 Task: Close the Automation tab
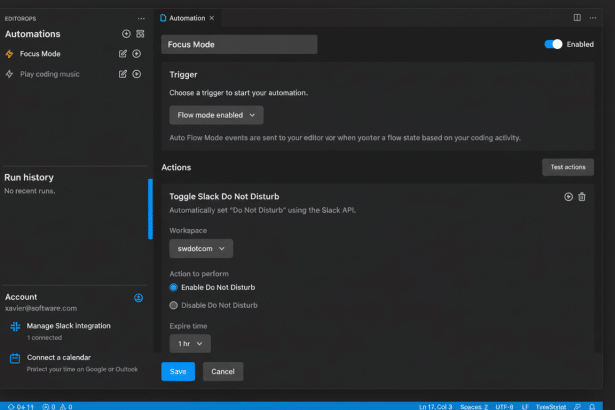212,18
